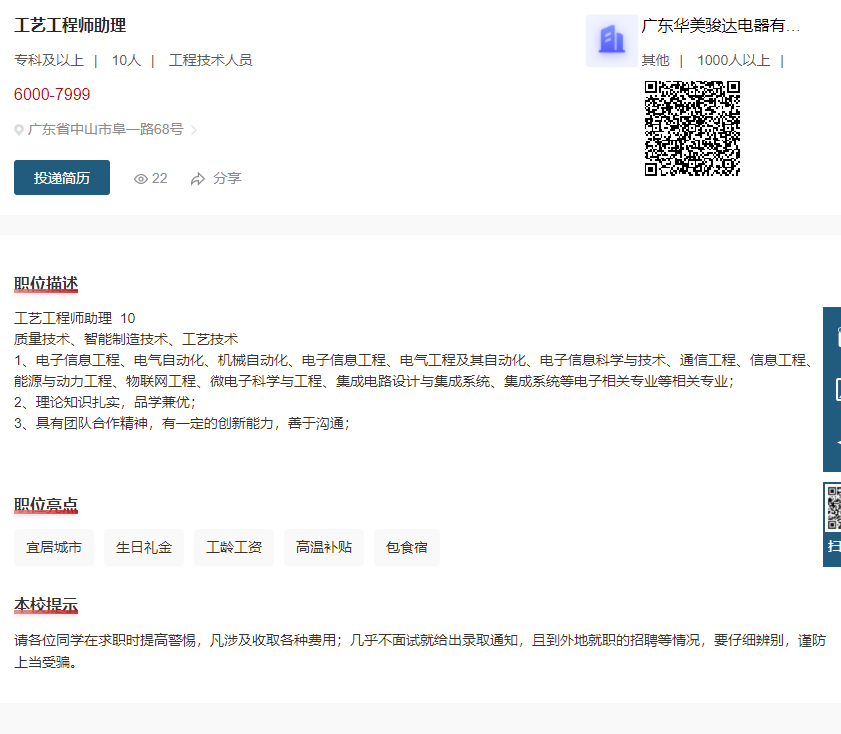Image resolution: width=841 pixels, height=734 pixels.
Task: Open address 广东省中山市阜一路68号
Action: (106, 129)
